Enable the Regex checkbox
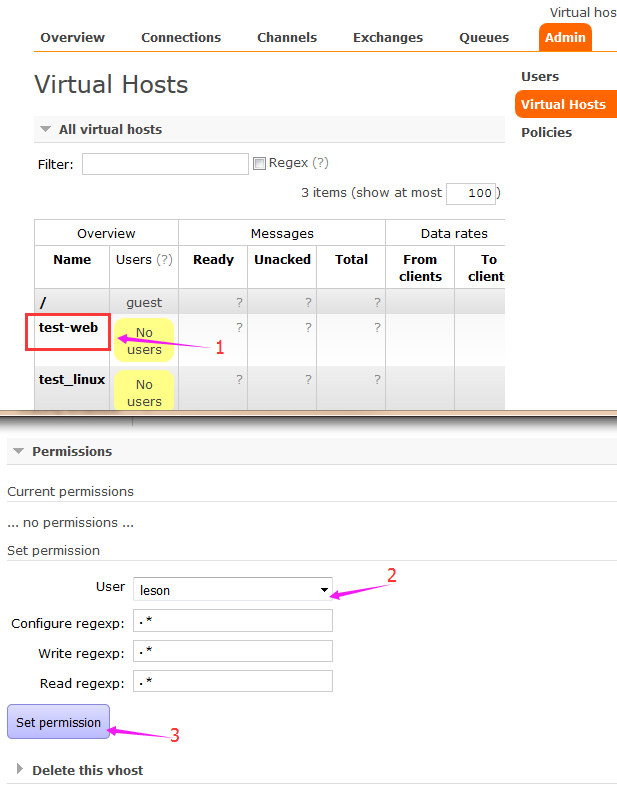 tap(259, 163)
